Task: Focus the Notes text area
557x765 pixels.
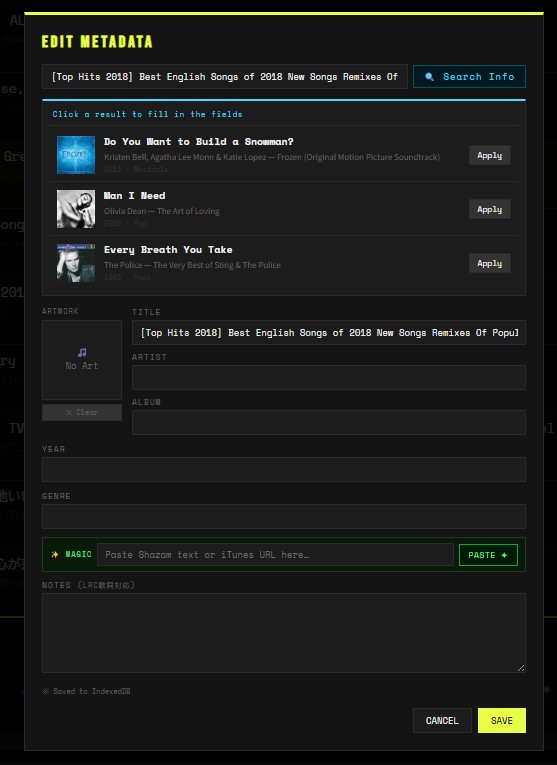Action: point(284,633)
